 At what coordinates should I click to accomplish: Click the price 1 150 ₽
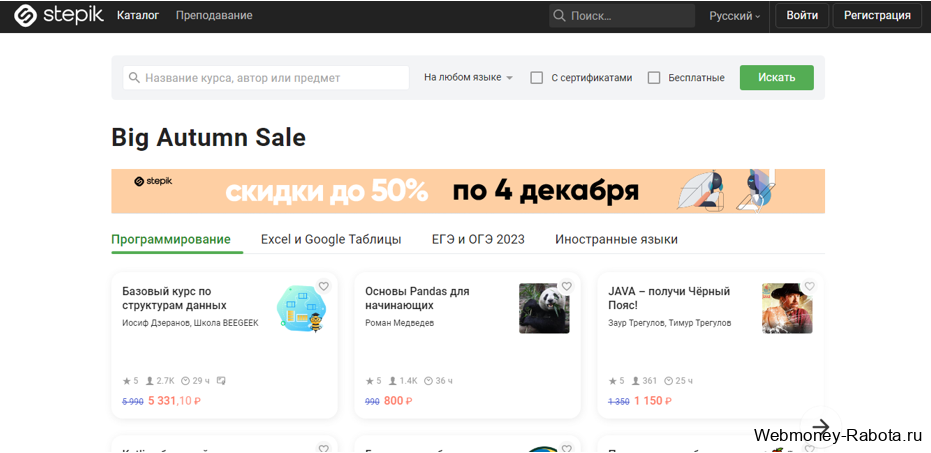655,401
